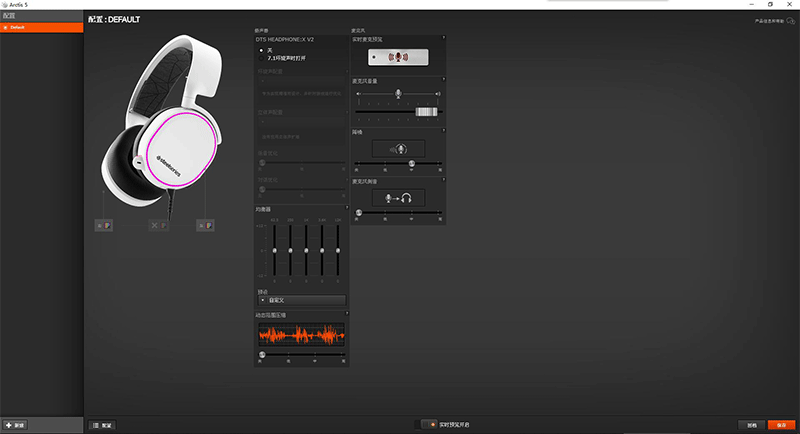Click the right earcup illumination color button
800x434 pixels.
point(205,225)
